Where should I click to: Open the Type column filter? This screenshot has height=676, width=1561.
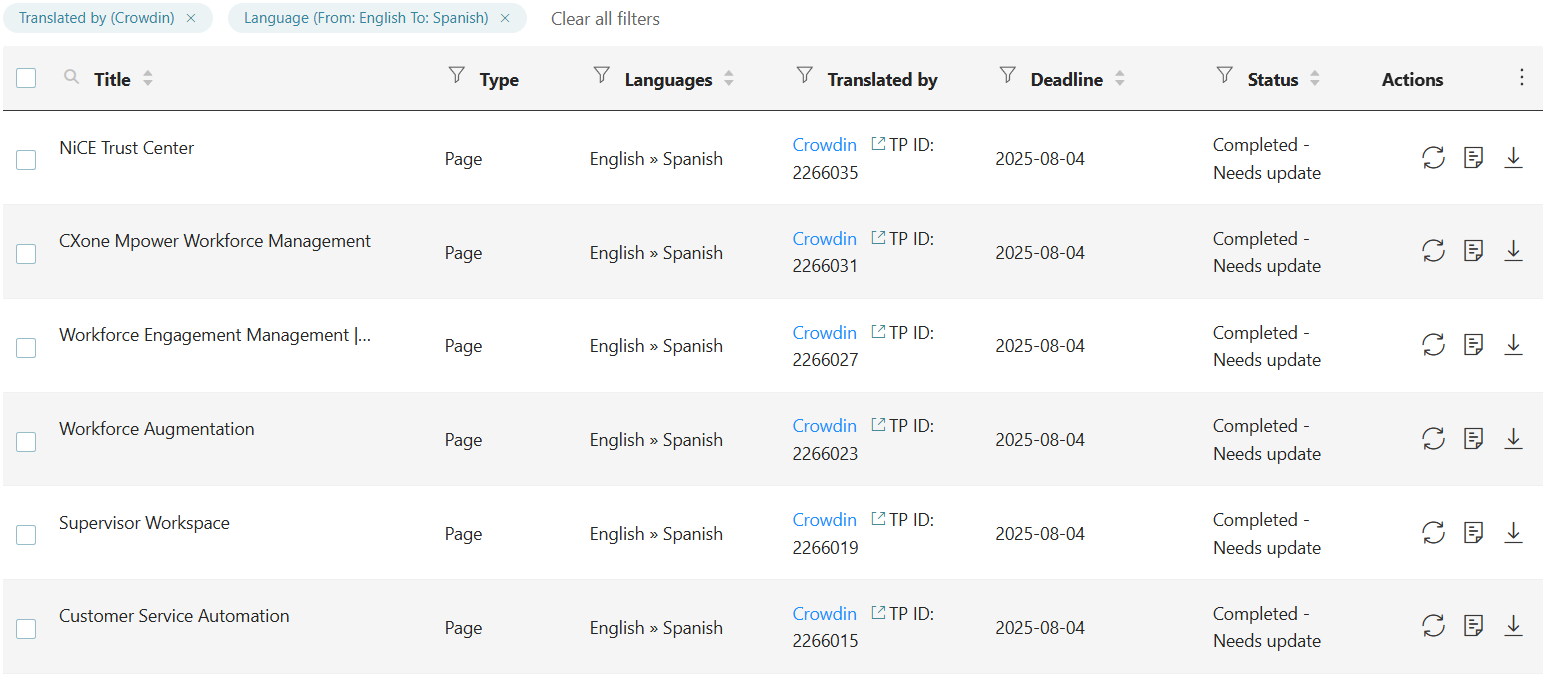click(x=457, y=75)
